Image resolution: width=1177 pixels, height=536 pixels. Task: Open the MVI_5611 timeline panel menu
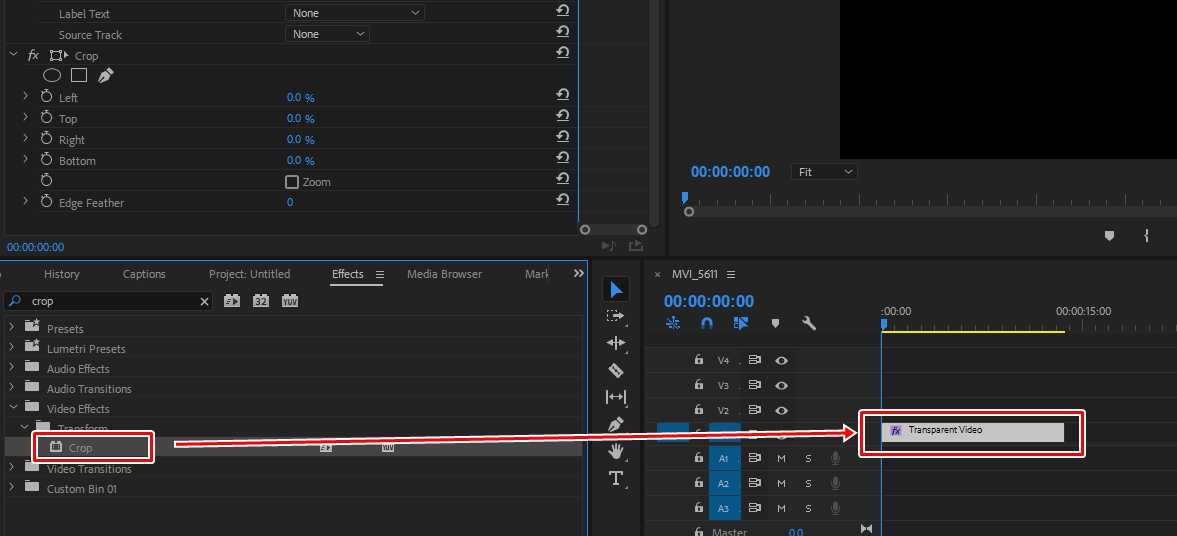coord(731,275)
